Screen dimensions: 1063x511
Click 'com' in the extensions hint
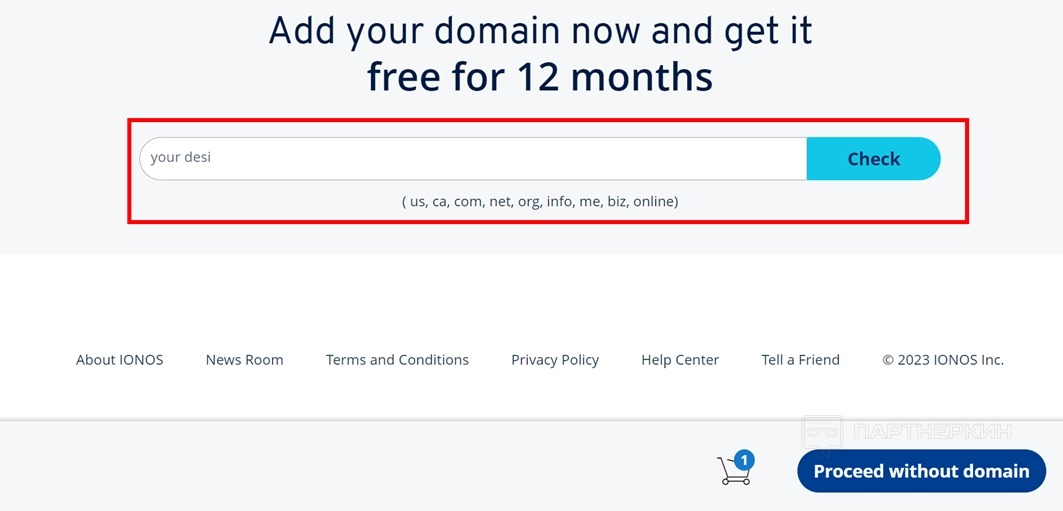tap(467, 201)
